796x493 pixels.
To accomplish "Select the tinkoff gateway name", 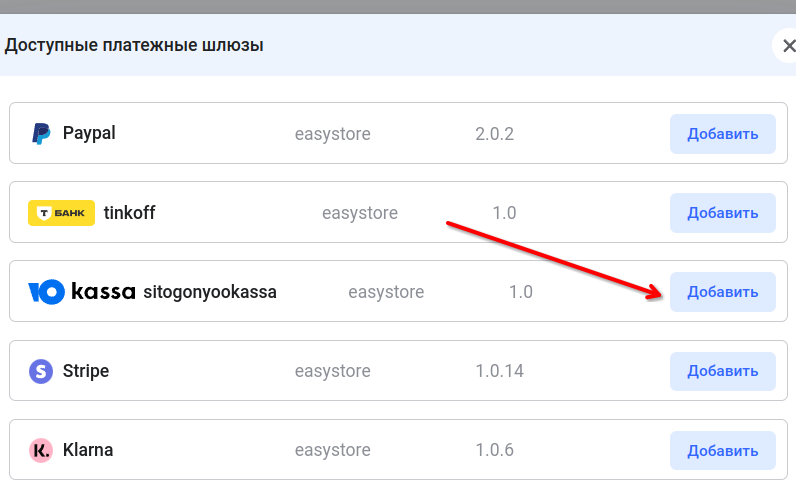I will click(129, 213).
